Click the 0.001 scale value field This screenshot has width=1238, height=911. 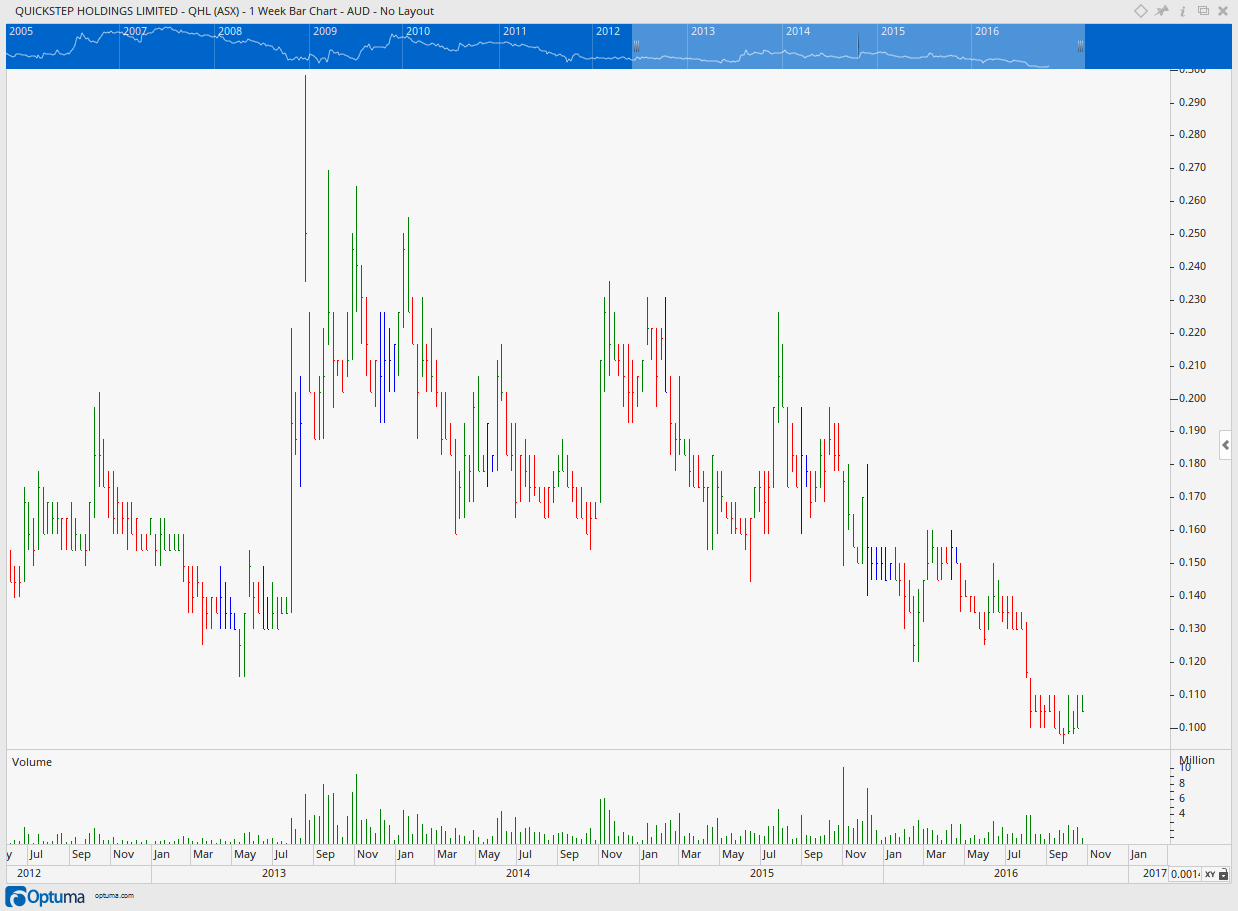[1185, 874]
